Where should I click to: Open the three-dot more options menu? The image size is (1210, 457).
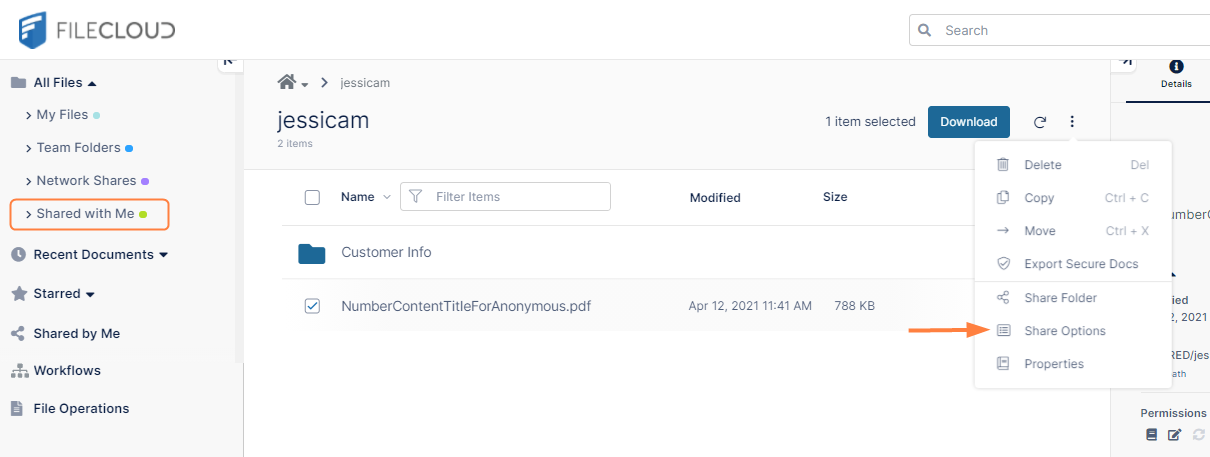1072,122
